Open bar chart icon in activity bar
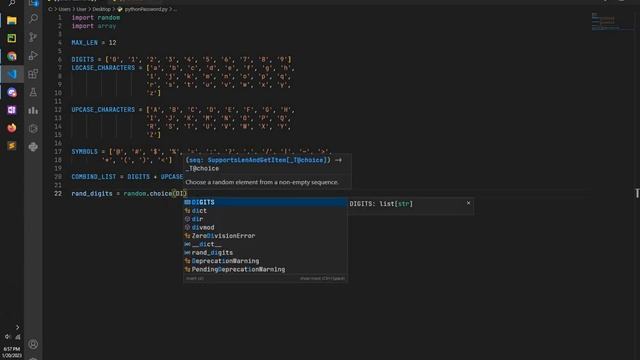Image resolution: width=640 pixels, height=360 pixels. point(33,110)
